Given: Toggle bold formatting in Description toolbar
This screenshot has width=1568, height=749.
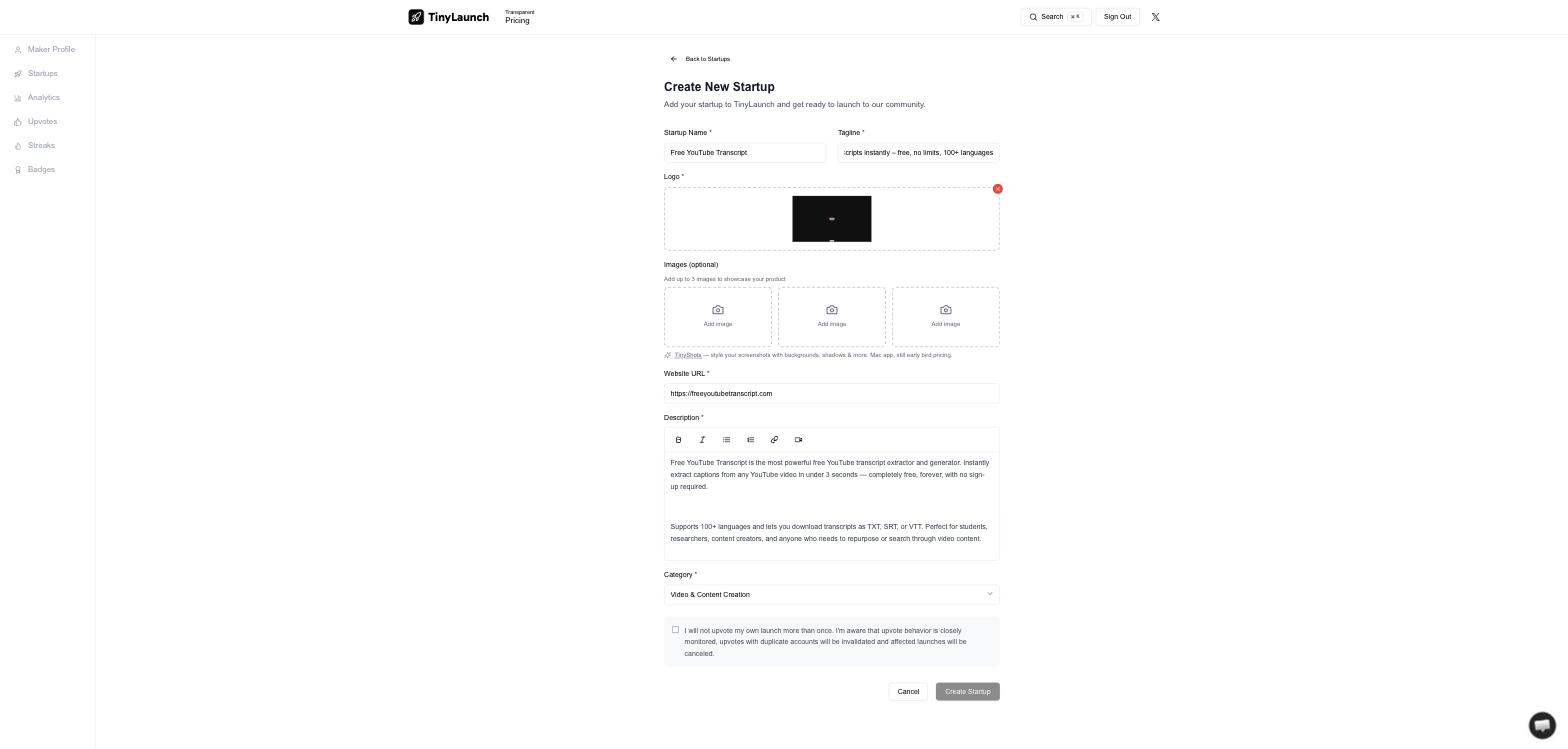Looking at the screenshot, I should (678, 440).
